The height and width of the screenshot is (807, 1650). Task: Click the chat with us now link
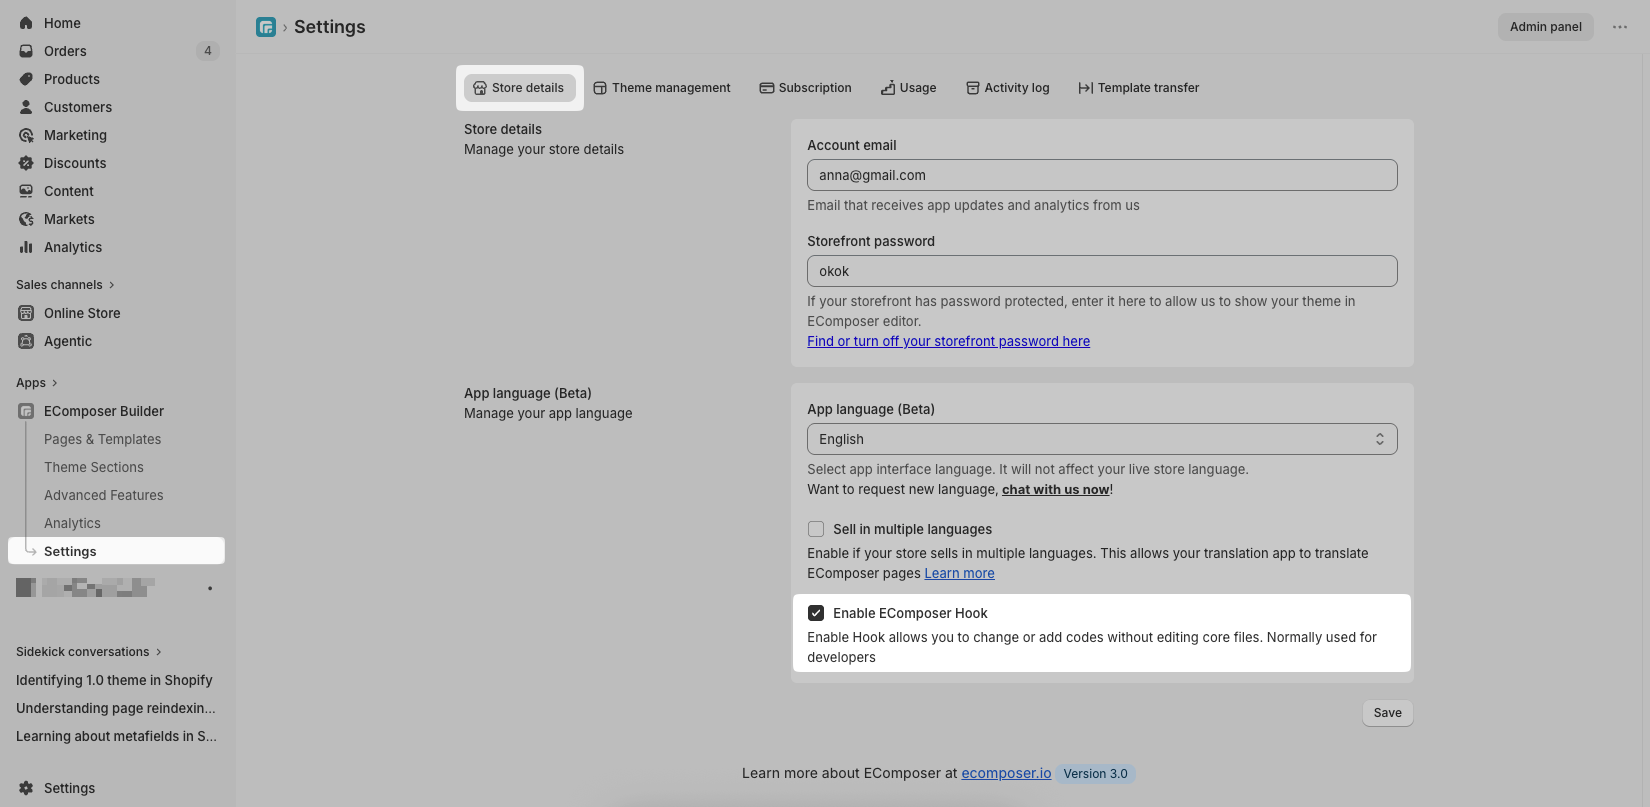tap(1056, 489)
